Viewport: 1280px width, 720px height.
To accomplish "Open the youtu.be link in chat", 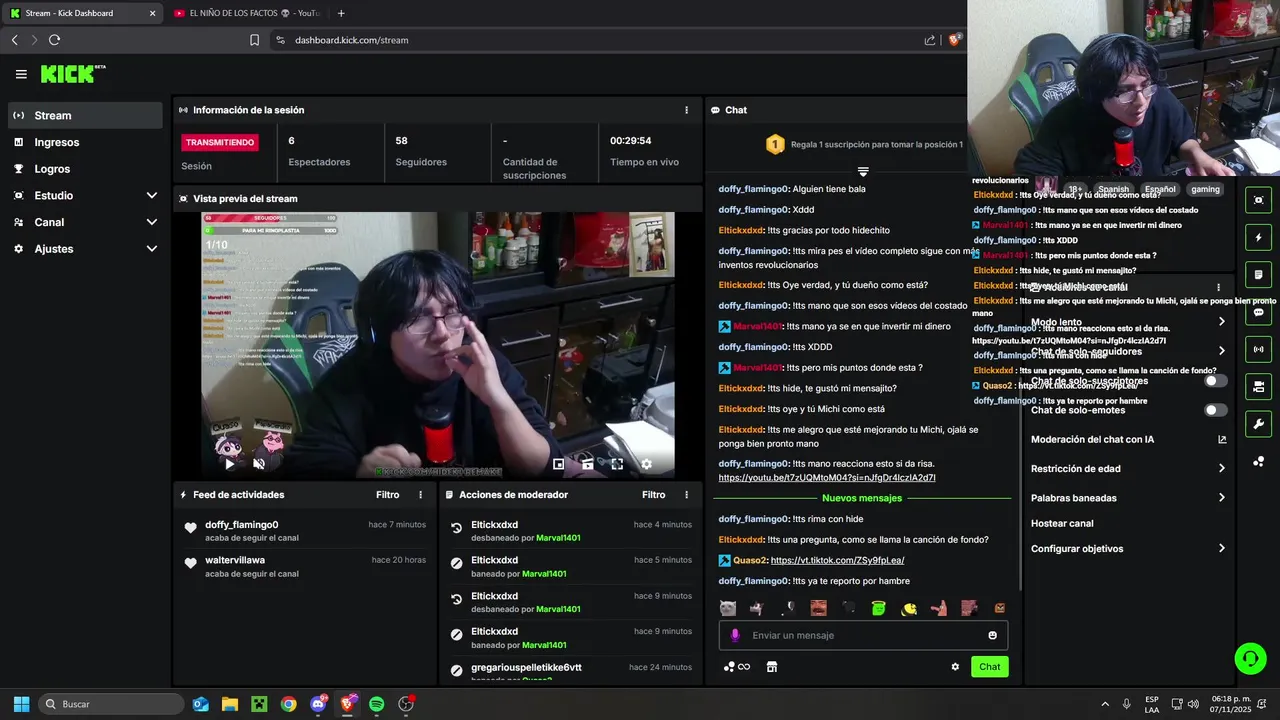I will (827, 478).
